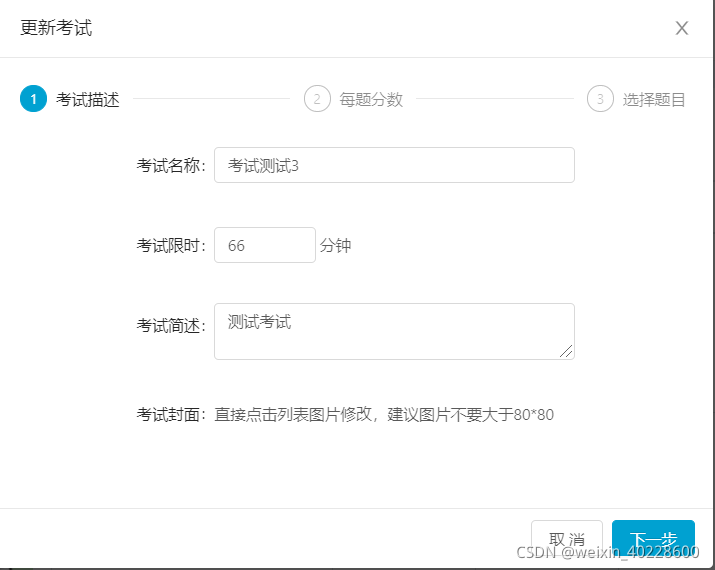This screenshot has height=570, width=715.
Task: Open the 选择题目 step label
Action: 654,99
